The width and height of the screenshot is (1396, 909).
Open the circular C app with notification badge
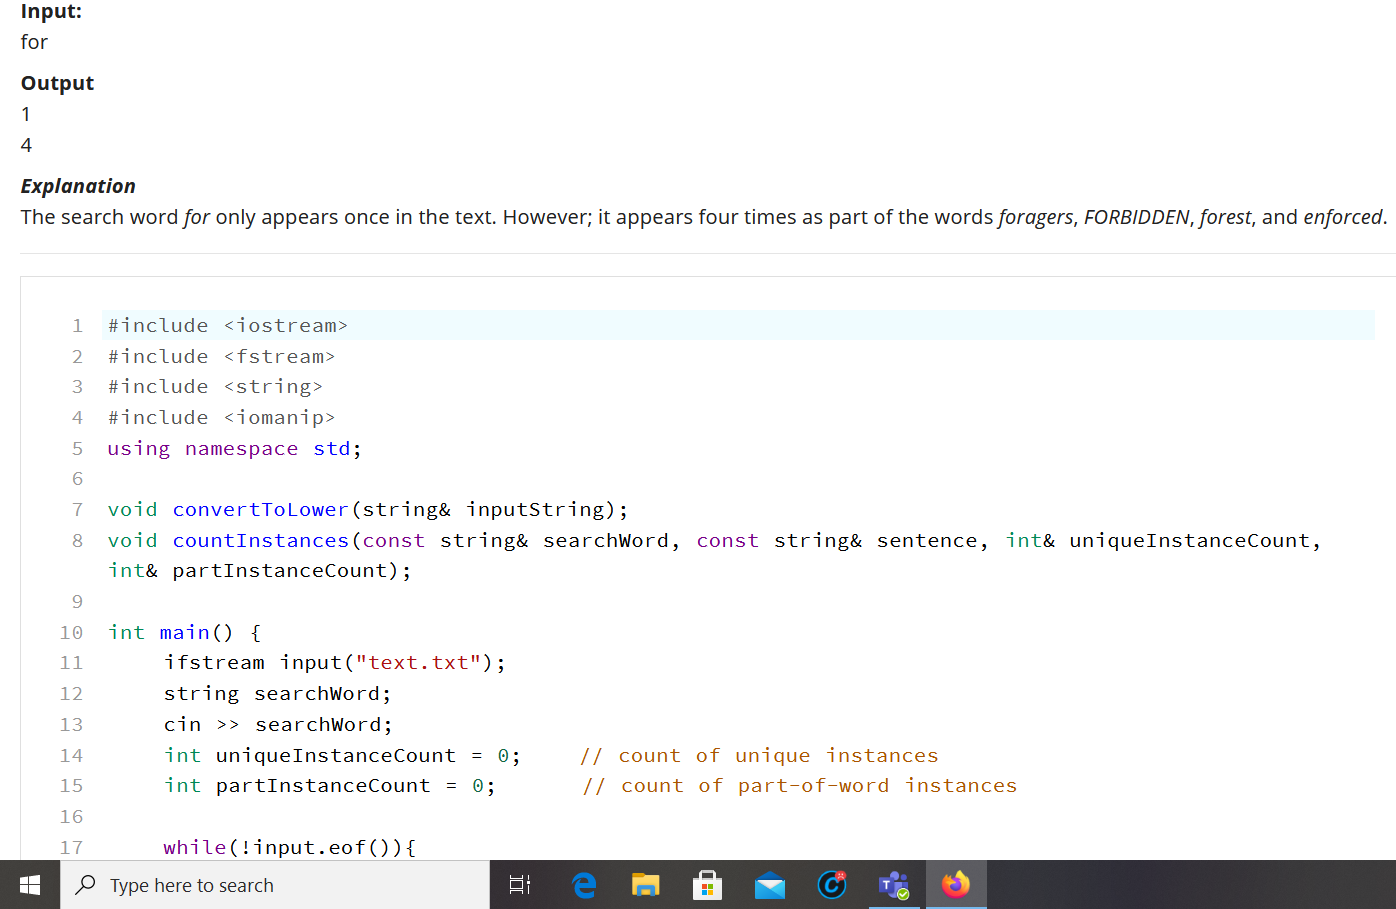pyautogui.click(x=832, y=884)
